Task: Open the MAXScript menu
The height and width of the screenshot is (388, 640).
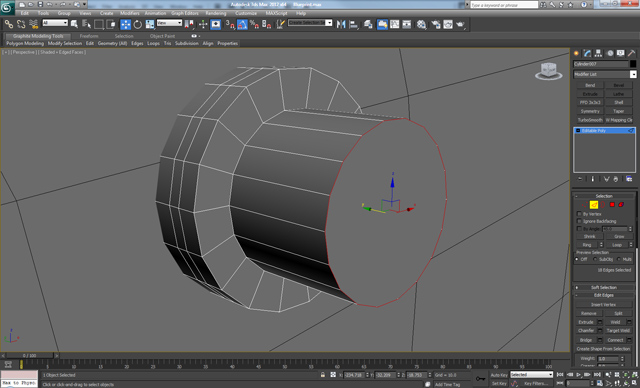Action: [276, 13]
